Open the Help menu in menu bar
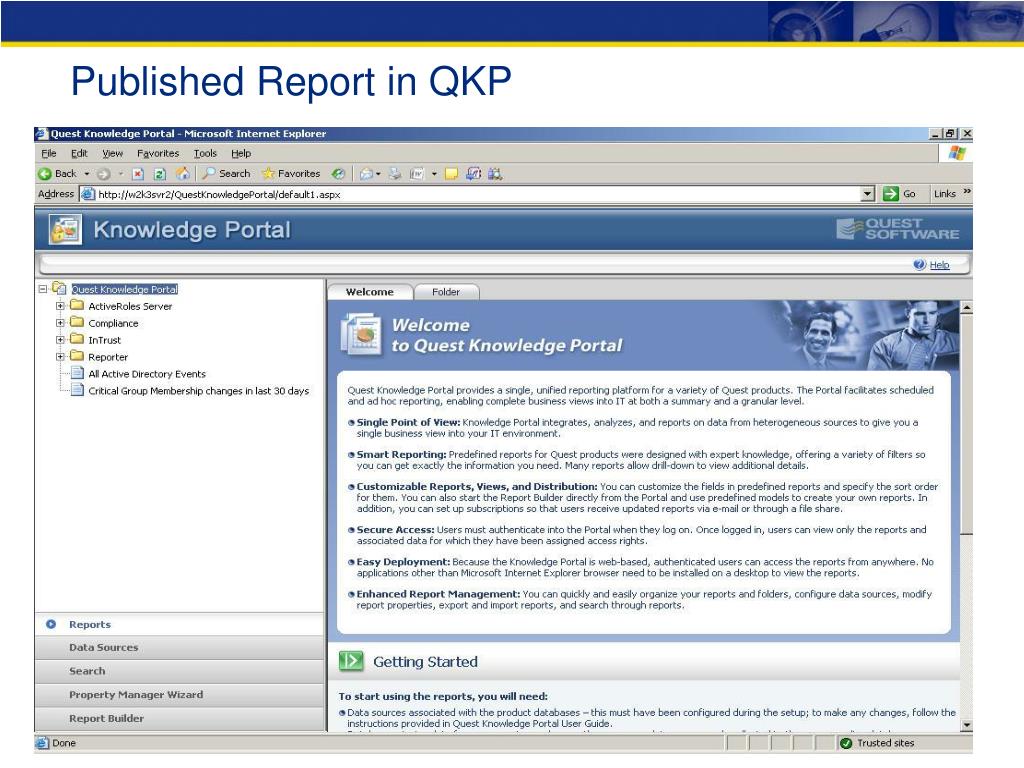 (241, 153)
